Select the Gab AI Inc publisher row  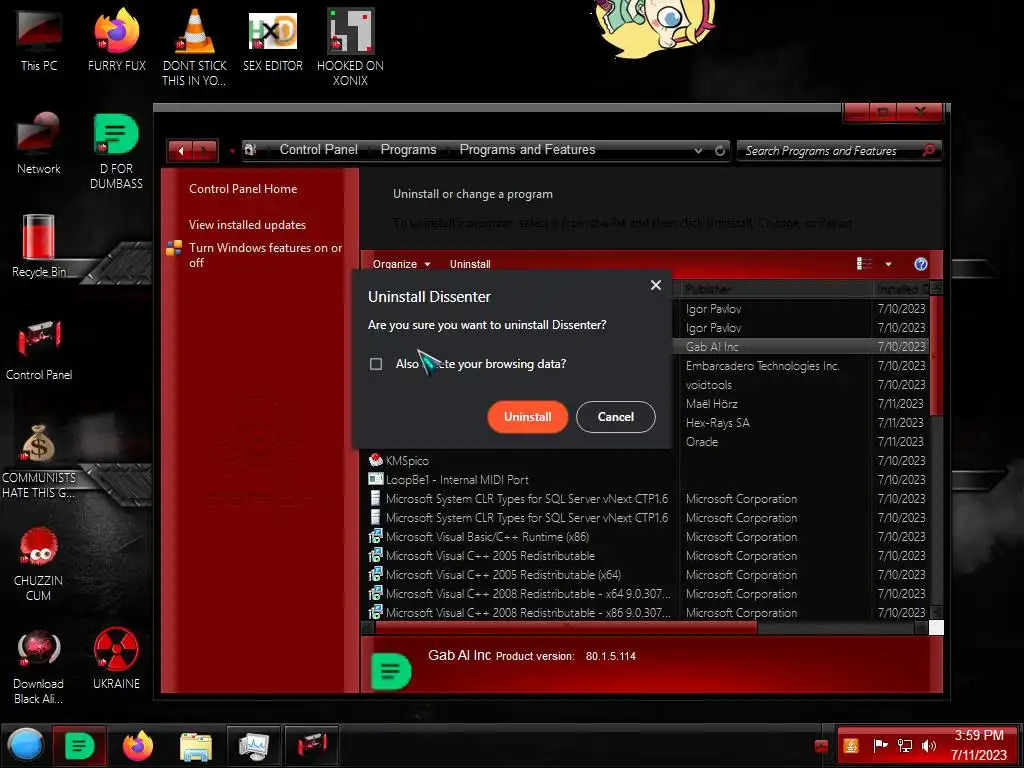click(x=800, y=346)
